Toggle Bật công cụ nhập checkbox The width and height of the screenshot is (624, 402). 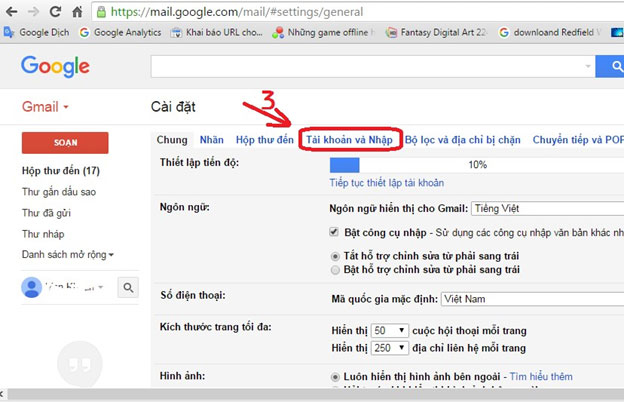click(334, 232)
